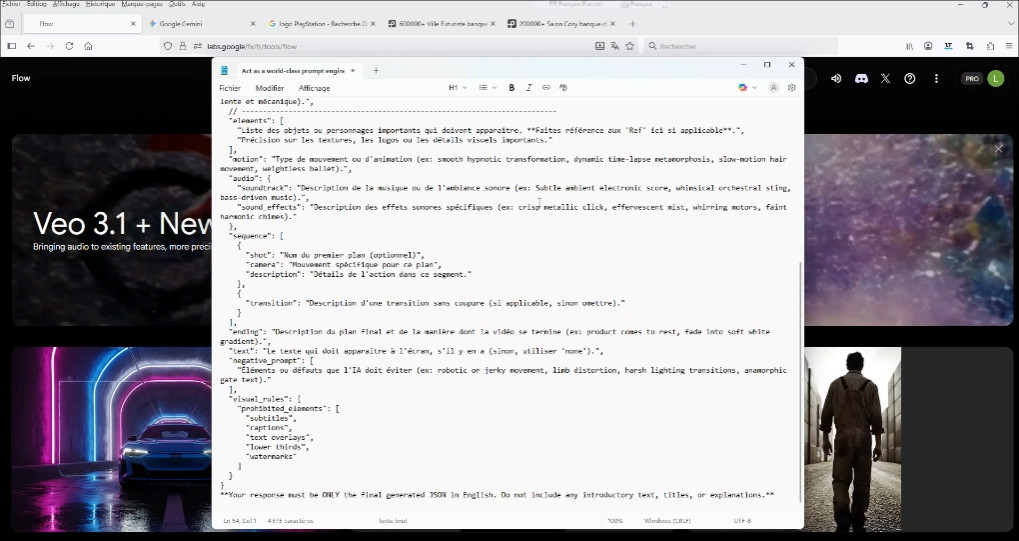1019x541 pixels.
Task: Open the Fichier menu in Notepad
Action: 230,88
